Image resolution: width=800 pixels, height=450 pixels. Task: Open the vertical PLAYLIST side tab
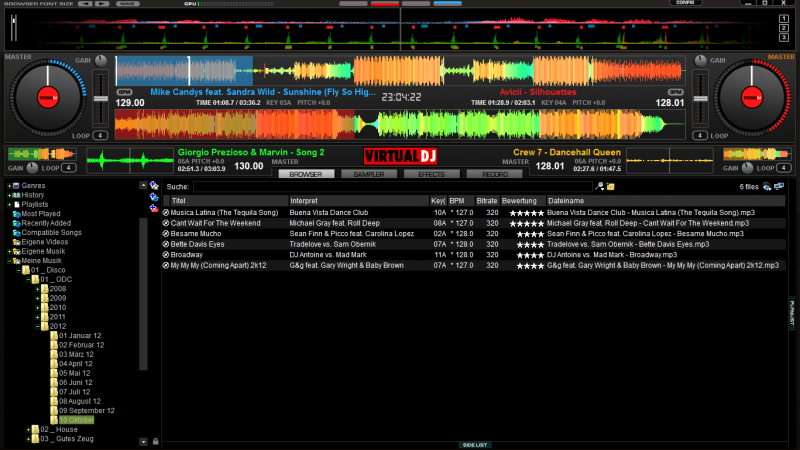pyautogui.click(x=792, y=313)
